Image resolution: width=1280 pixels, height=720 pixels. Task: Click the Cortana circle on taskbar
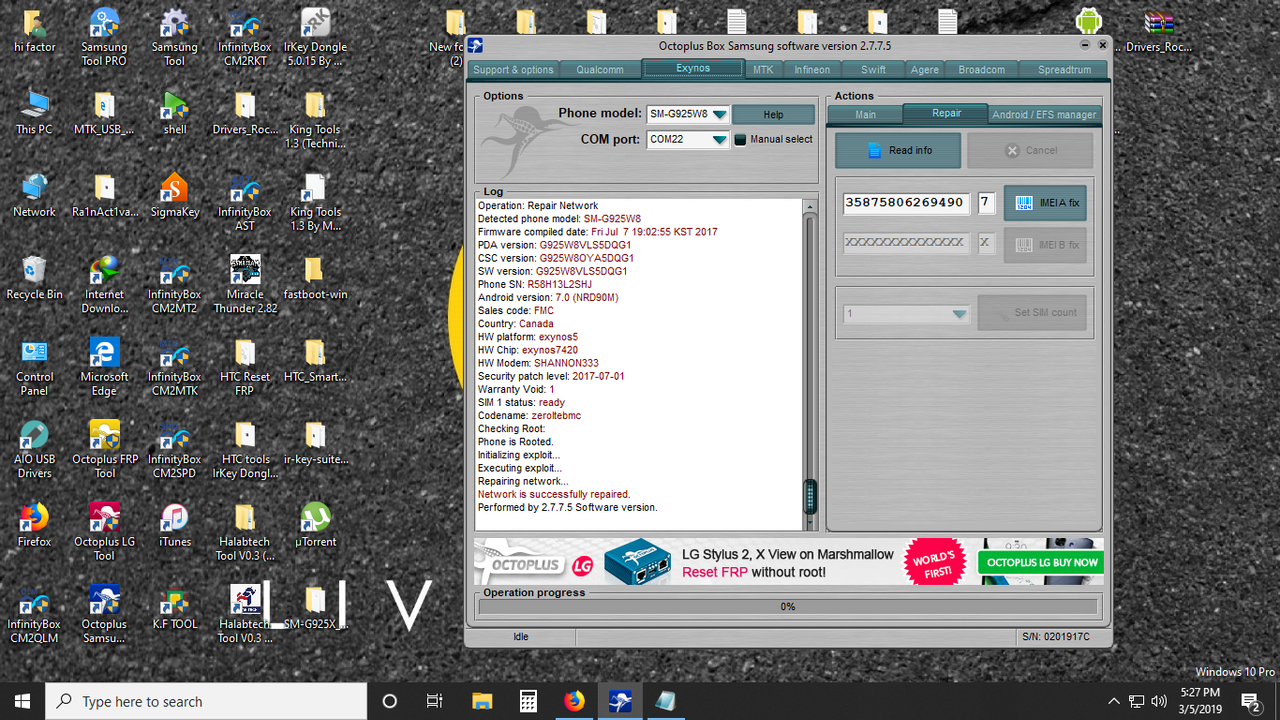(x=390, y=701)
